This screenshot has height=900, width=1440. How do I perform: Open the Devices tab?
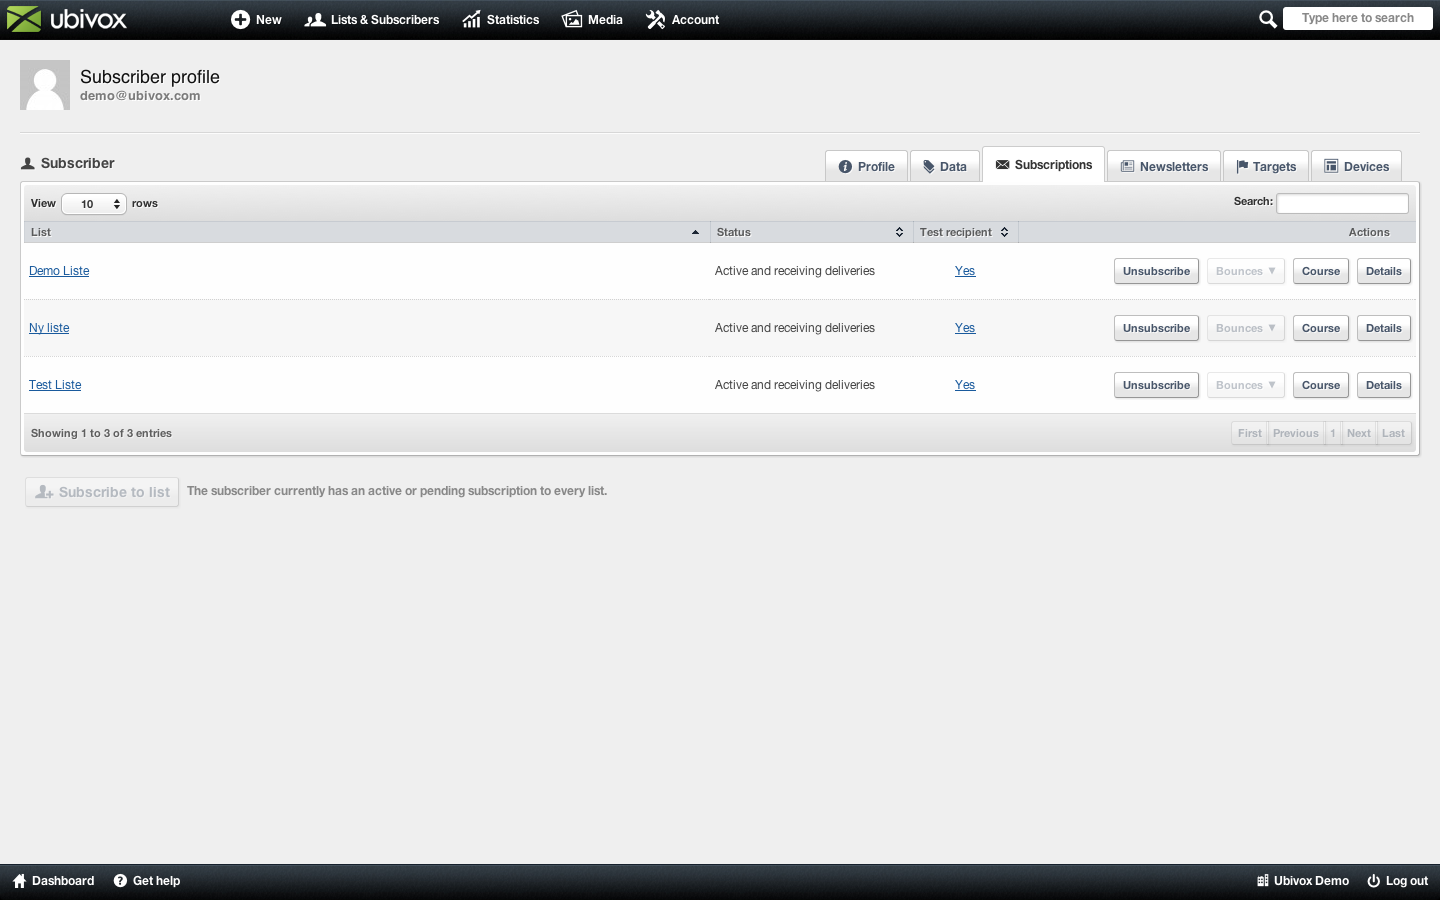pos(1356,166)
